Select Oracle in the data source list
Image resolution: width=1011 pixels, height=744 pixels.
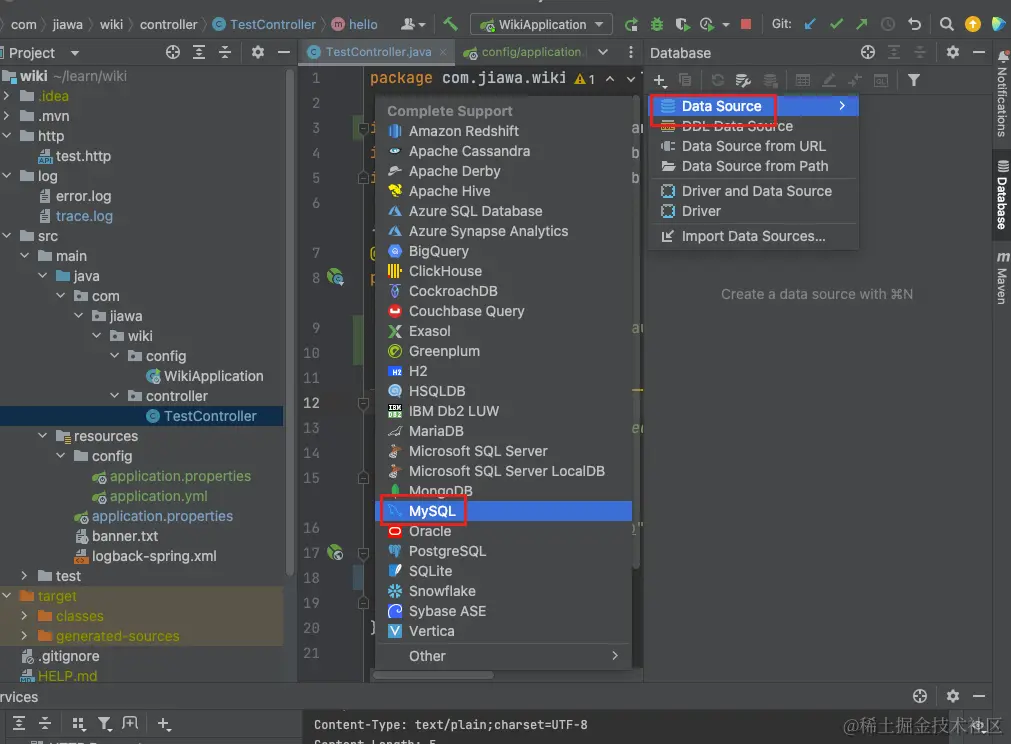click(x=504, y=531)
